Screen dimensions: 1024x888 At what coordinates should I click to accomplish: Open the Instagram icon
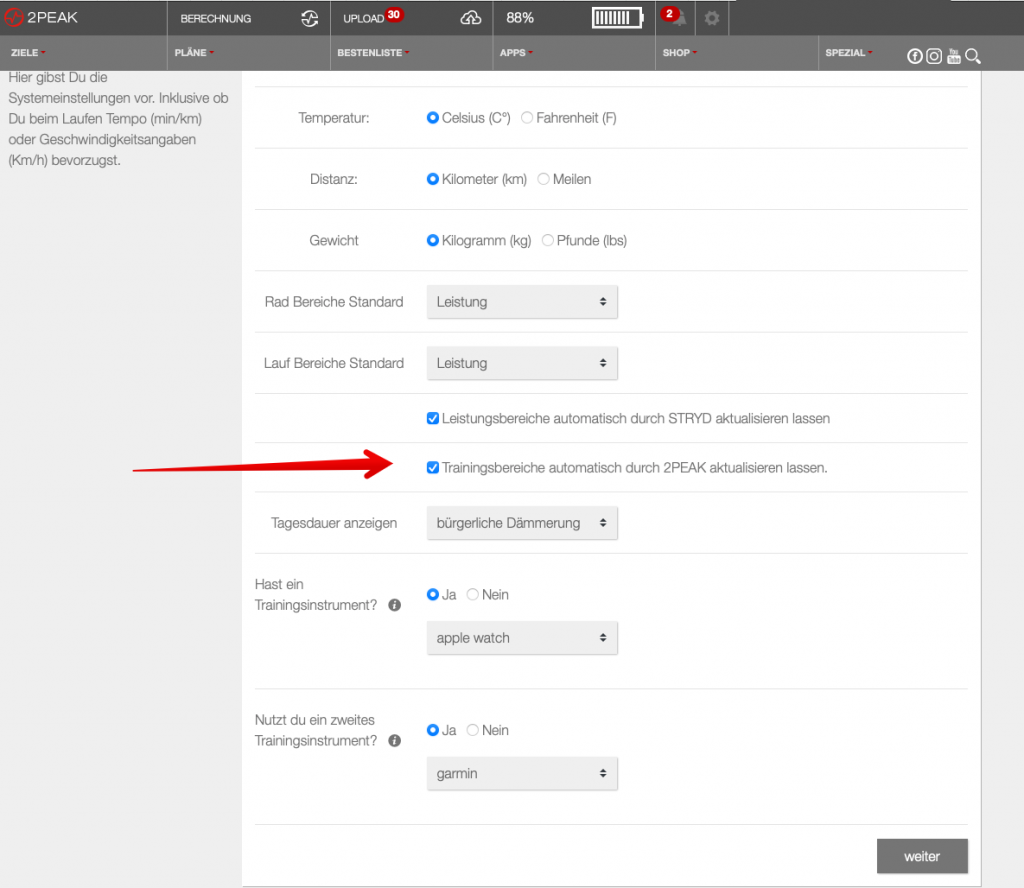935,56
